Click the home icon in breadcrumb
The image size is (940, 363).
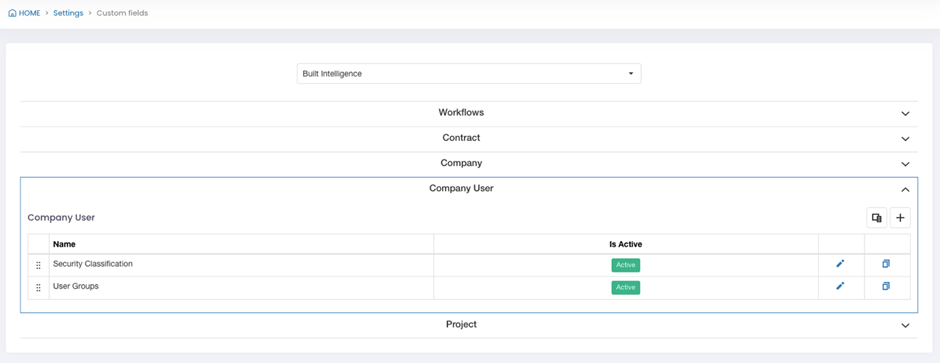13,13
